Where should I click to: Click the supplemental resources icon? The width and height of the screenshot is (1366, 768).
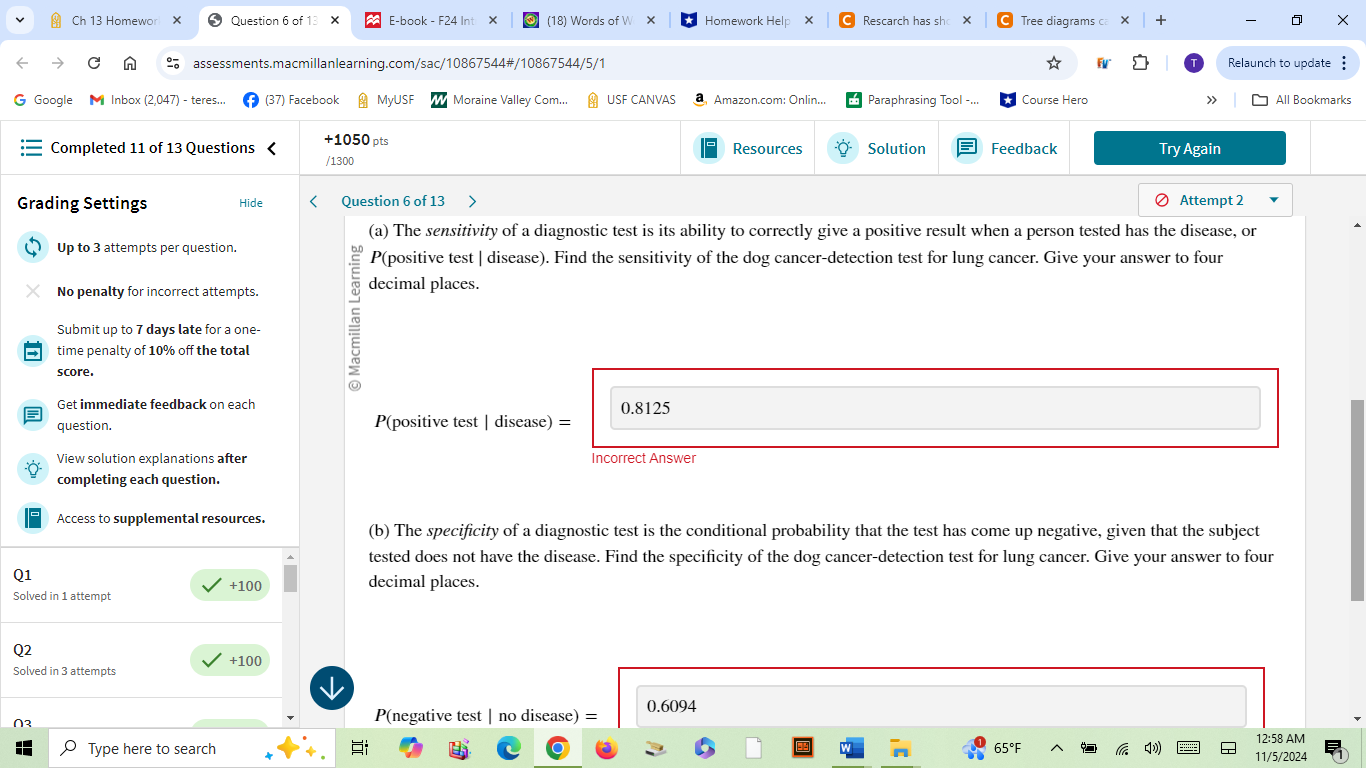coord(33,518)
